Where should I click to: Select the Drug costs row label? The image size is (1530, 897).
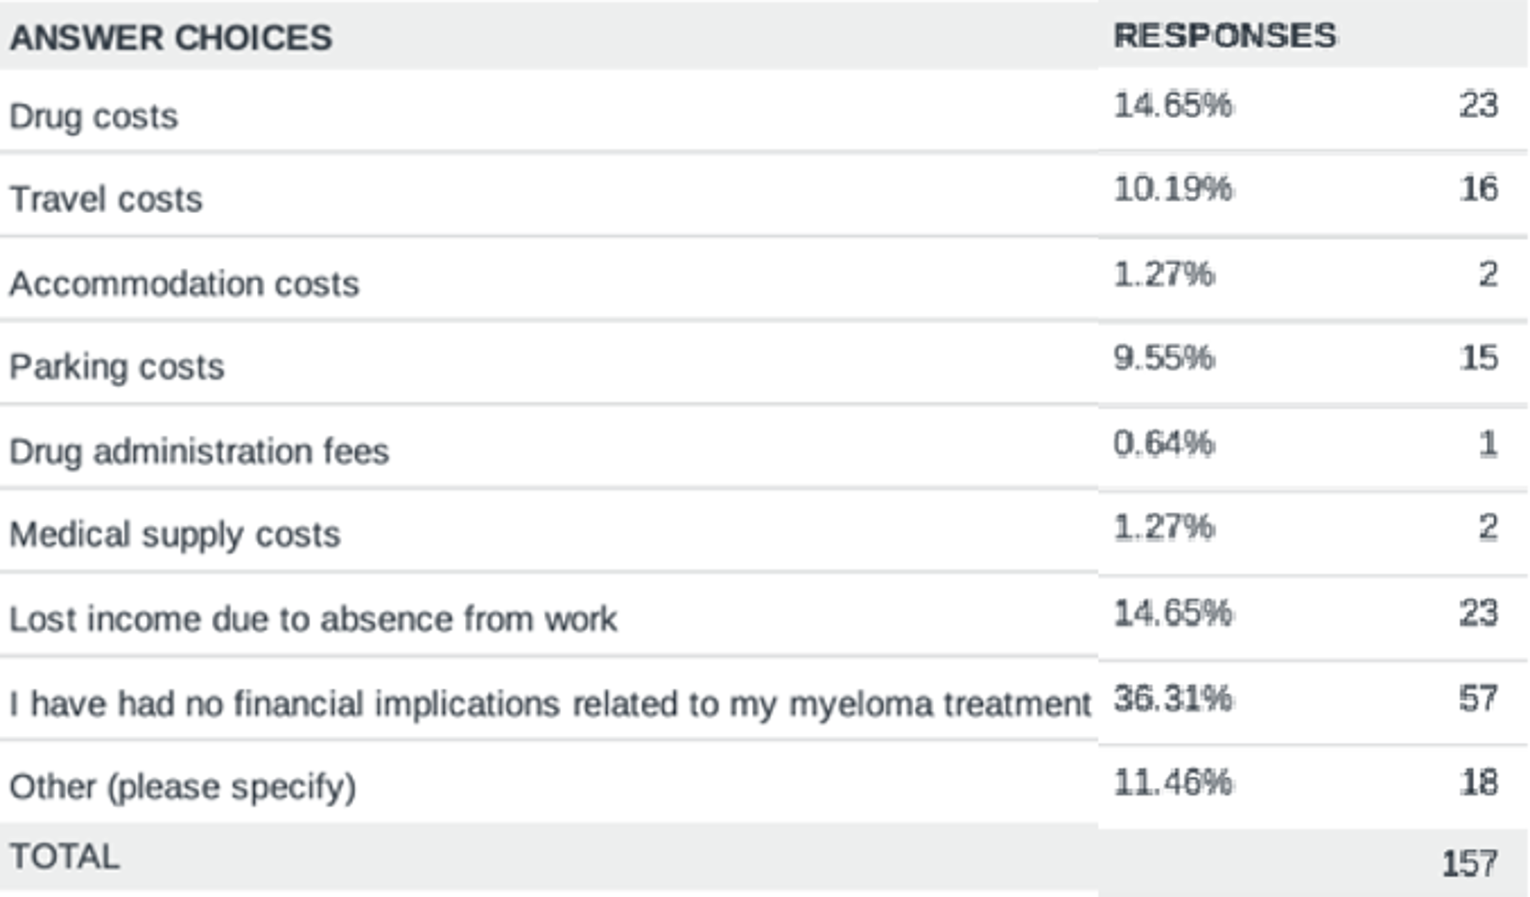tap(94, 117)
